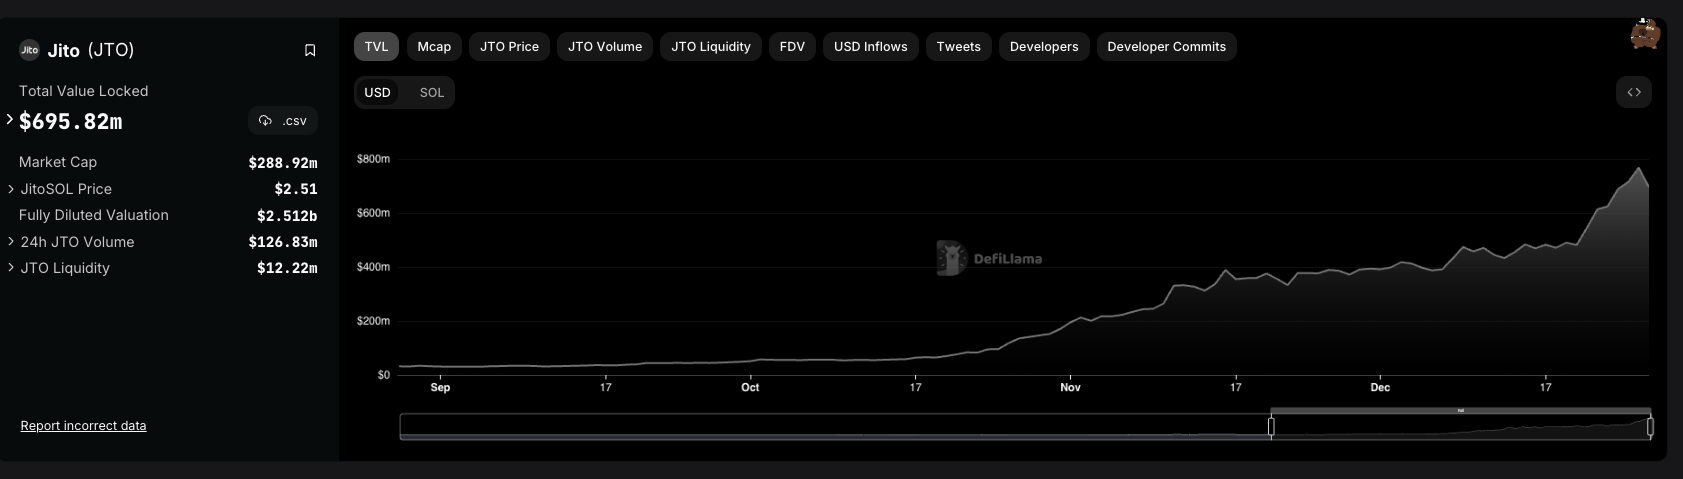Click the left handle of range slider

tap(1271, 427)
